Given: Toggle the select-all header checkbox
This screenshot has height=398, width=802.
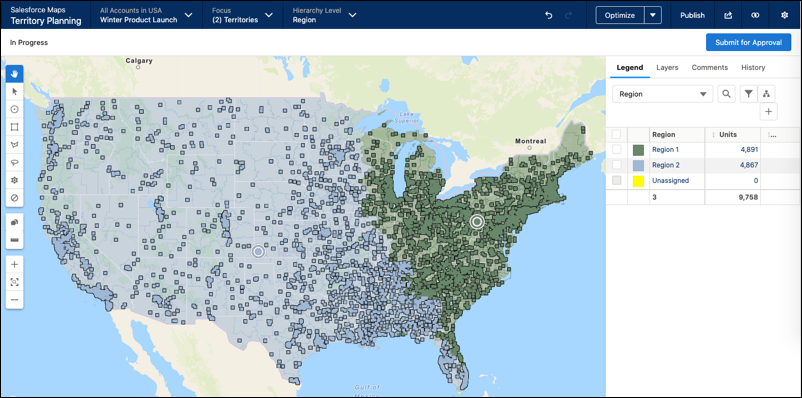Looking at the screenshot, I should point(616,134).
